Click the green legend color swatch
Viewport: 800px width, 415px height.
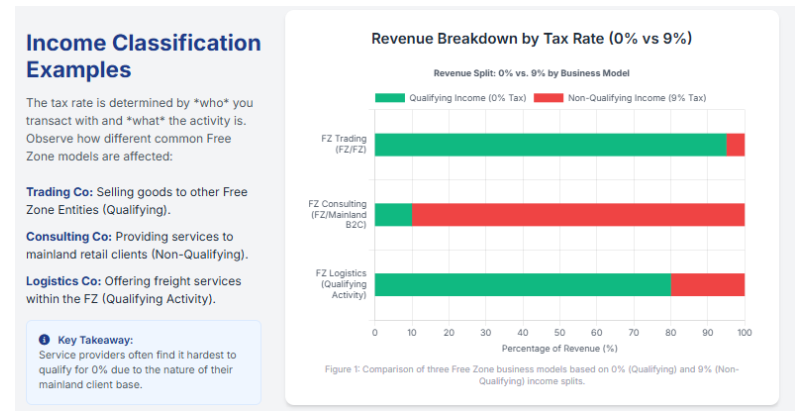tap(389, 98)
